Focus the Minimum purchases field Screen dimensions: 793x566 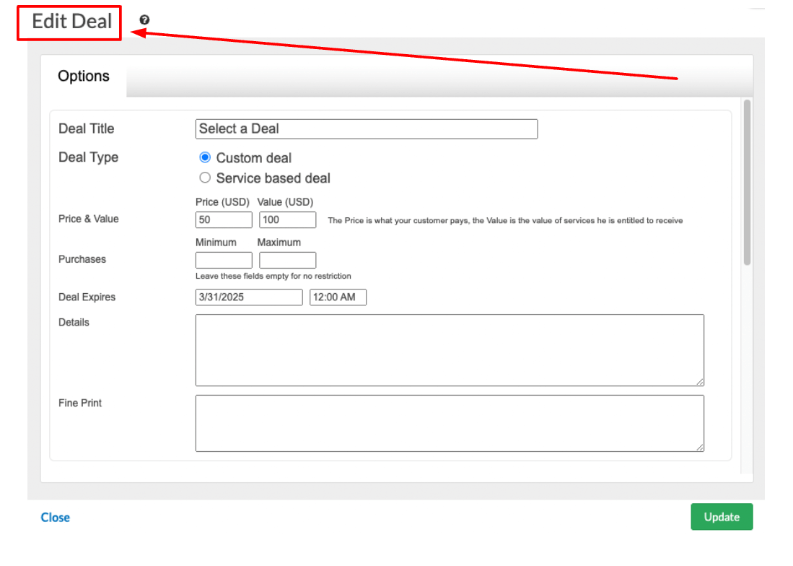(x=224, y=260)
